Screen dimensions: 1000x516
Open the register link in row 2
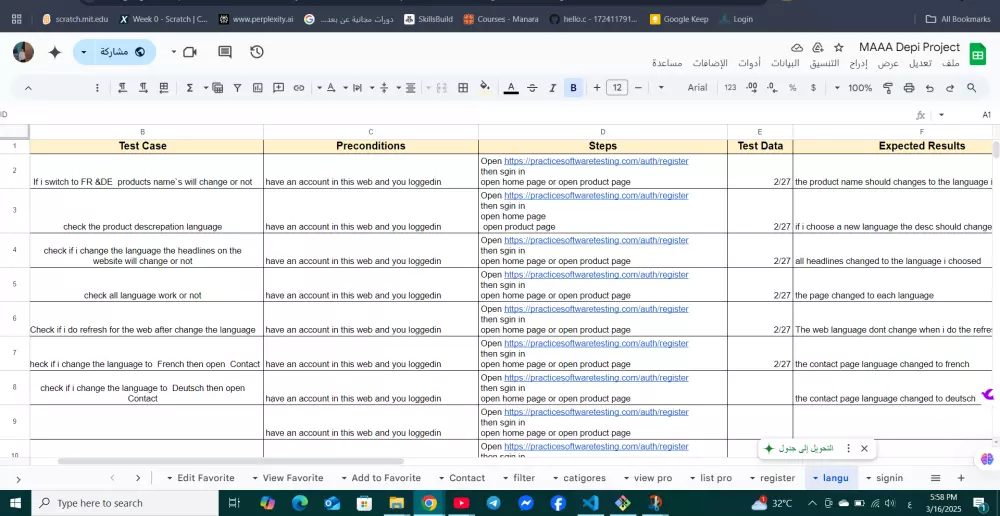click(x=596, y=160)
